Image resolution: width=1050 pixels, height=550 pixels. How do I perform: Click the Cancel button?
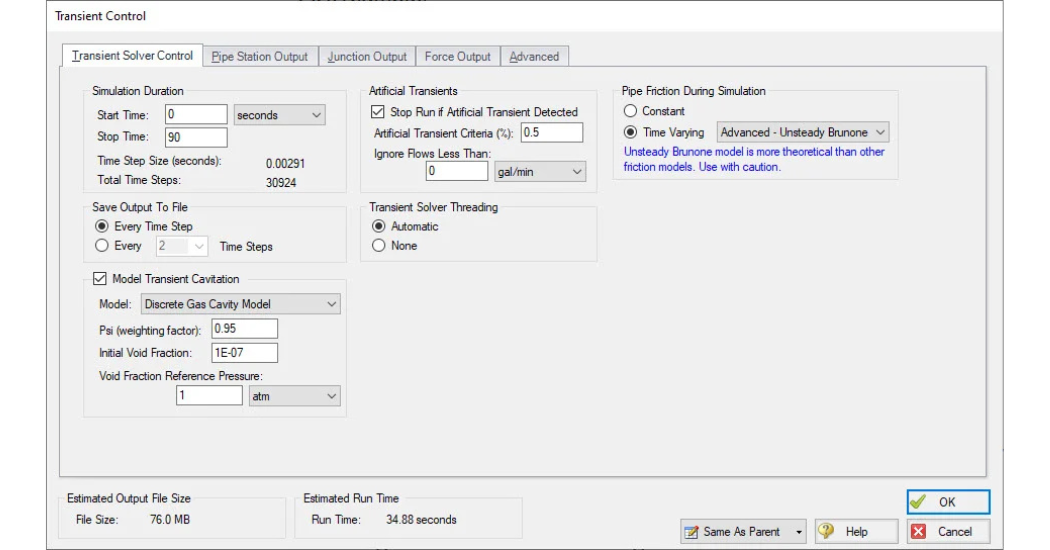coord(948,532)
